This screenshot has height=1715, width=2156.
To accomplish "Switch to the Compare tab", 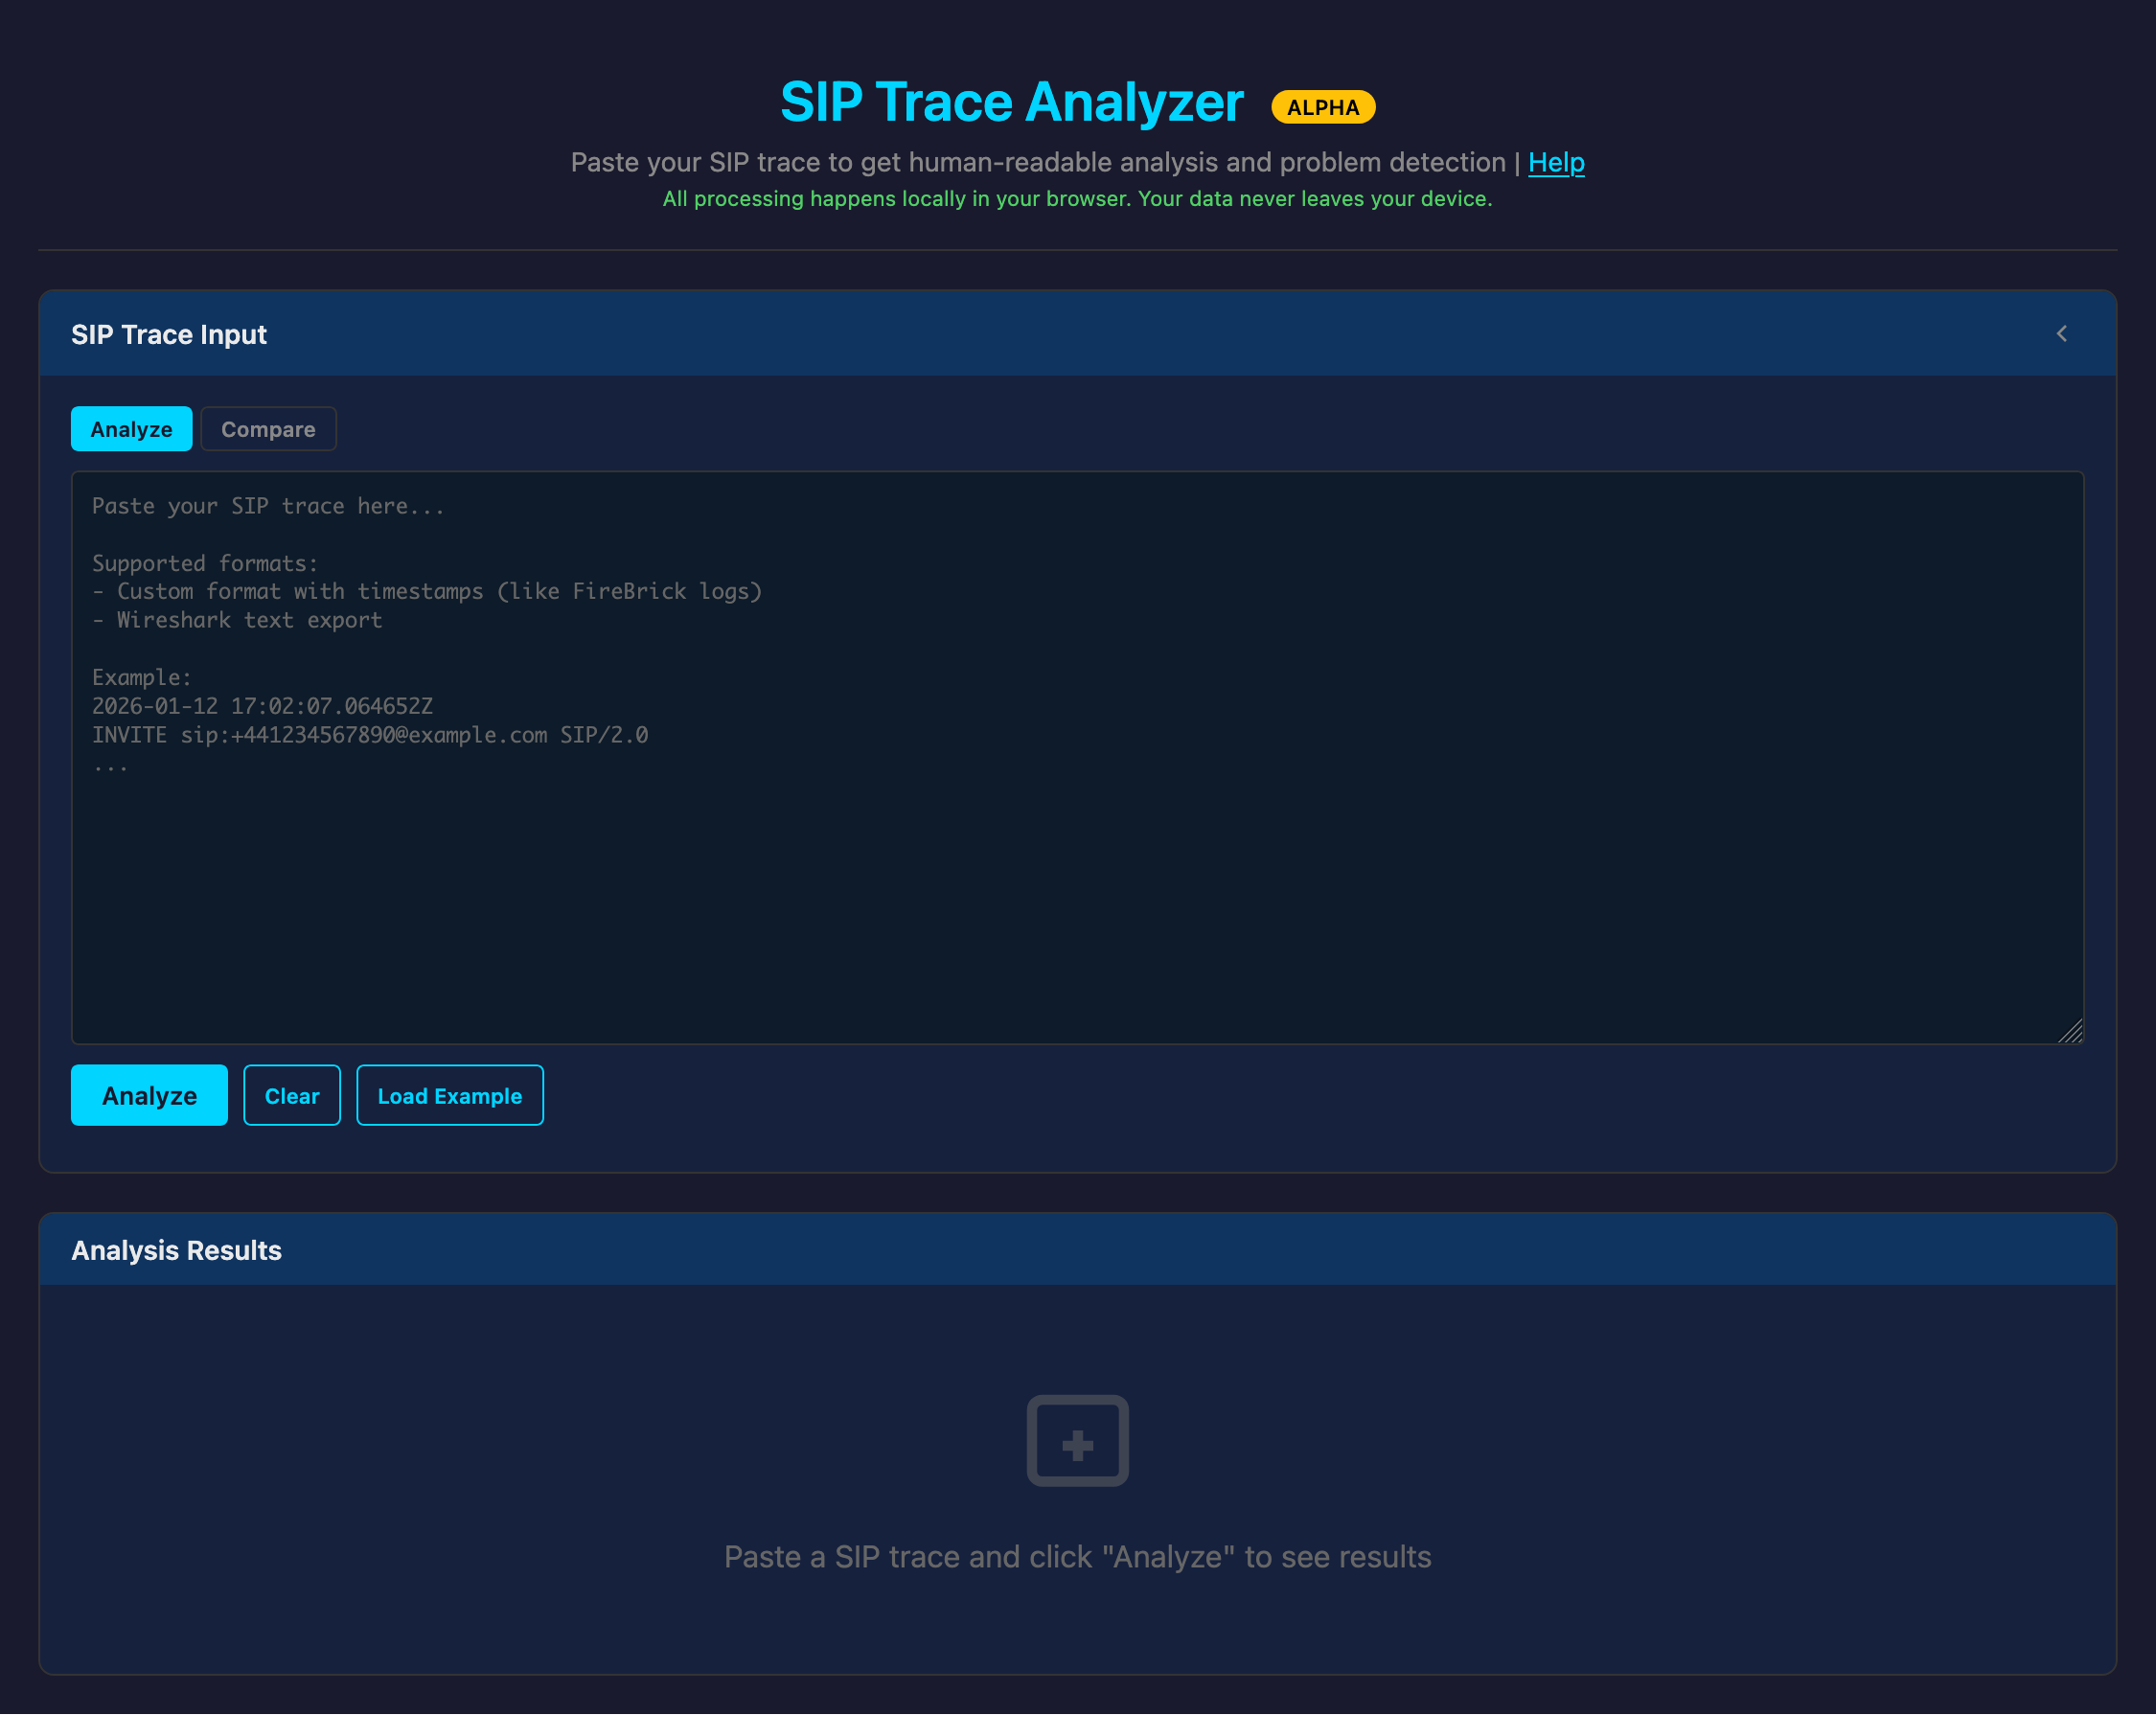I will click(268, 428).
